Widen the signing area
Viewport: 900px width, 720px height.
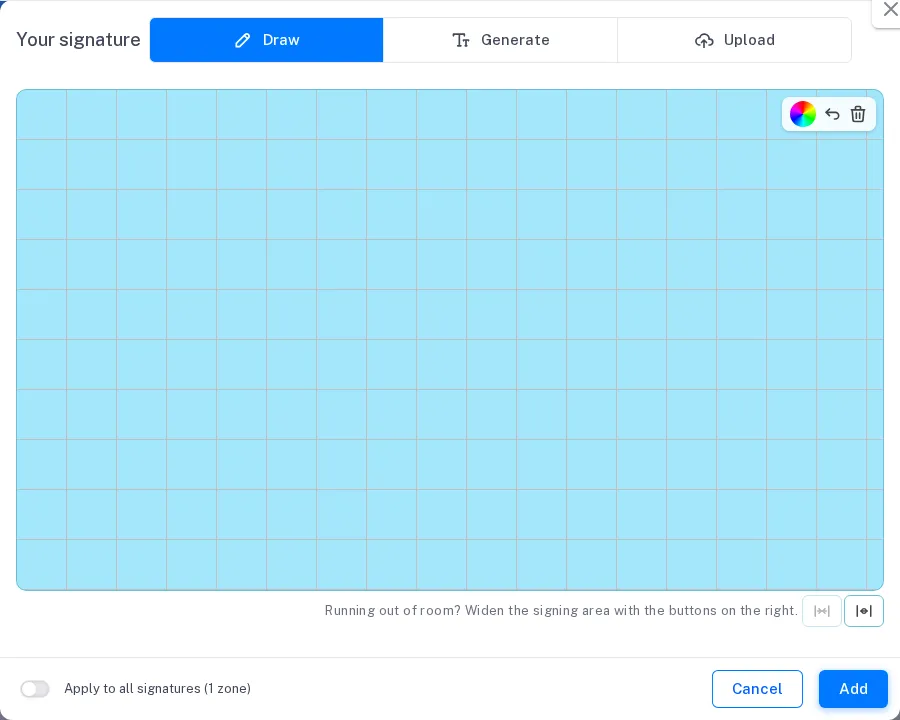pos(864,611)
